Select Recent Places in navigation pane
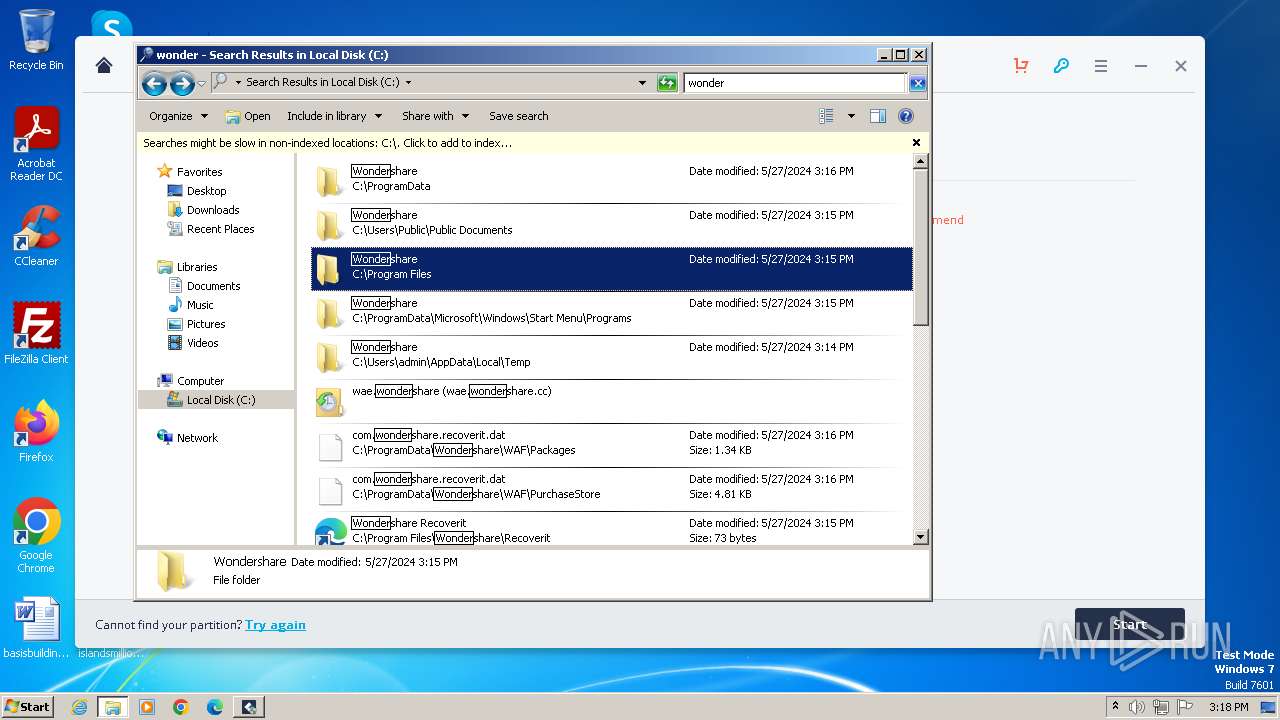1280x720 pixels. (x=220, y=229)
